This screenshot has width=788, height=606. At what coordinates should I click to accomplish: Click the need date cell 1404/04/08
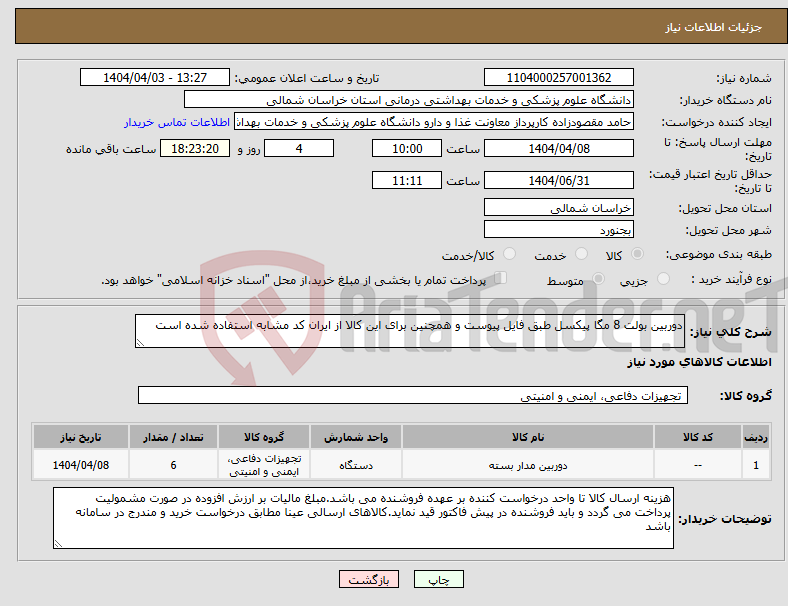point(81,465)
